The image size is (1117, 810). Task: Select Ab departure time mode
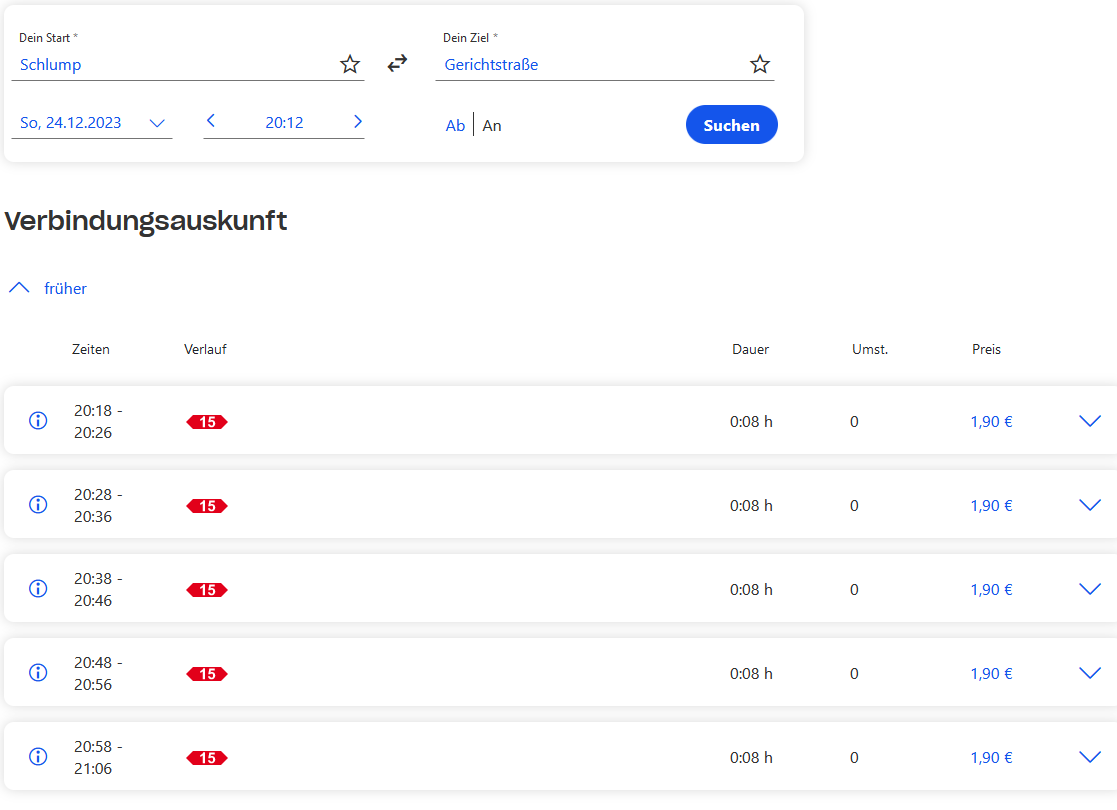point(455,125)
